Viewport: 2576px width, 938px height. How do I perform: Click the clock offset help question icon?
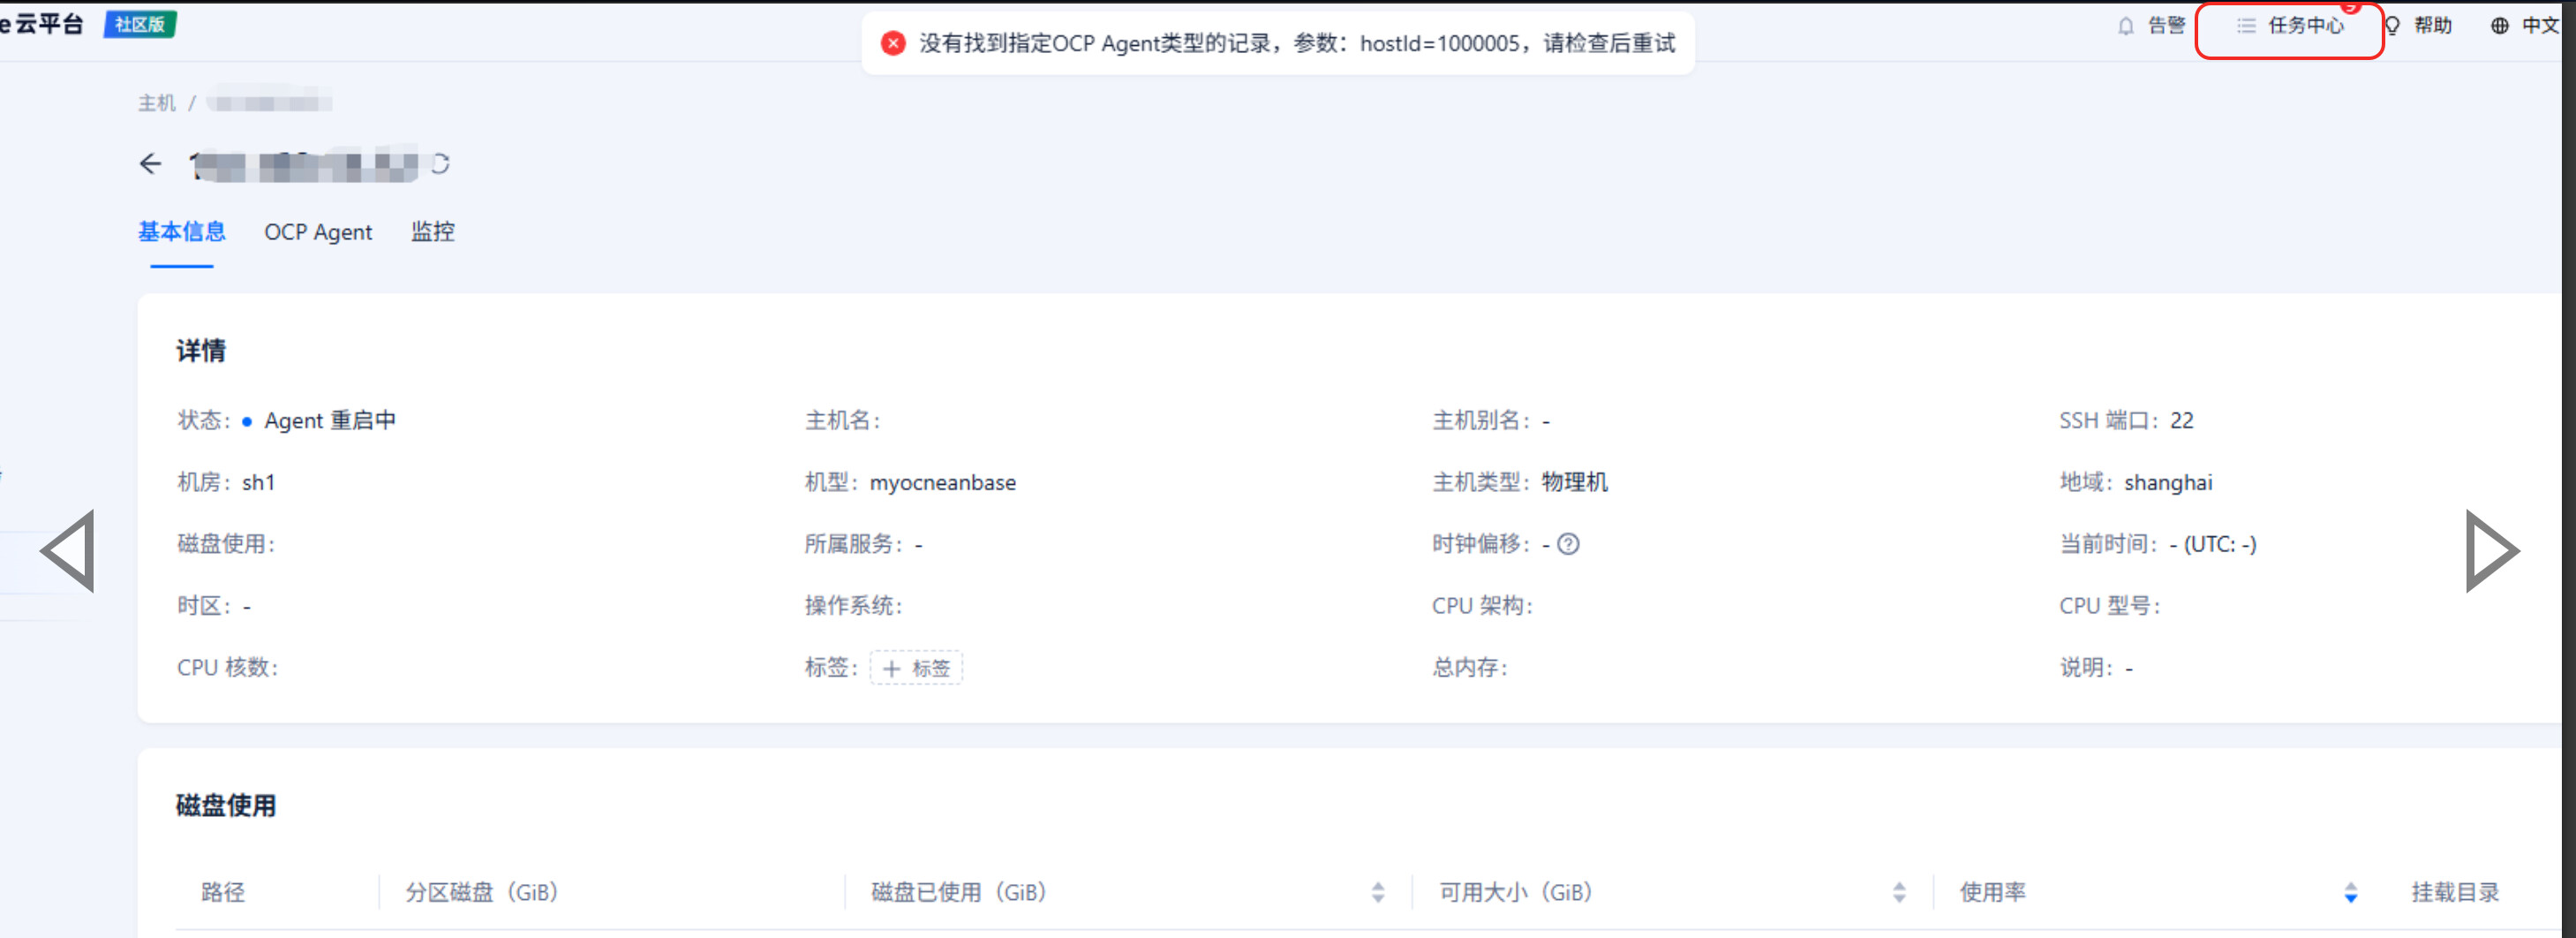[x=1568, y=544]
